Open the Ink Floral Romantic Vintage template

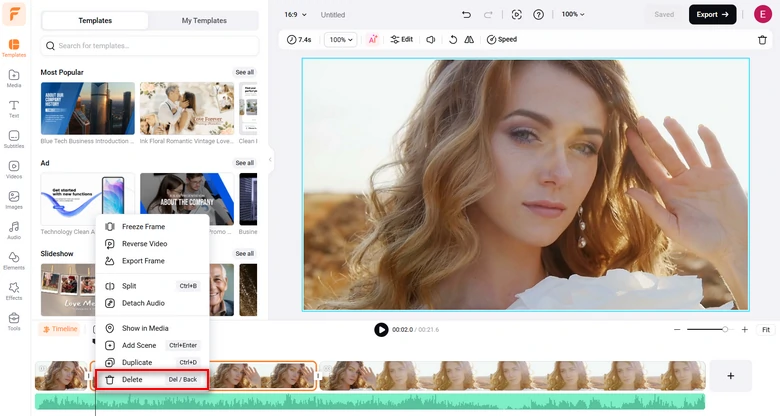pos(187,108)
